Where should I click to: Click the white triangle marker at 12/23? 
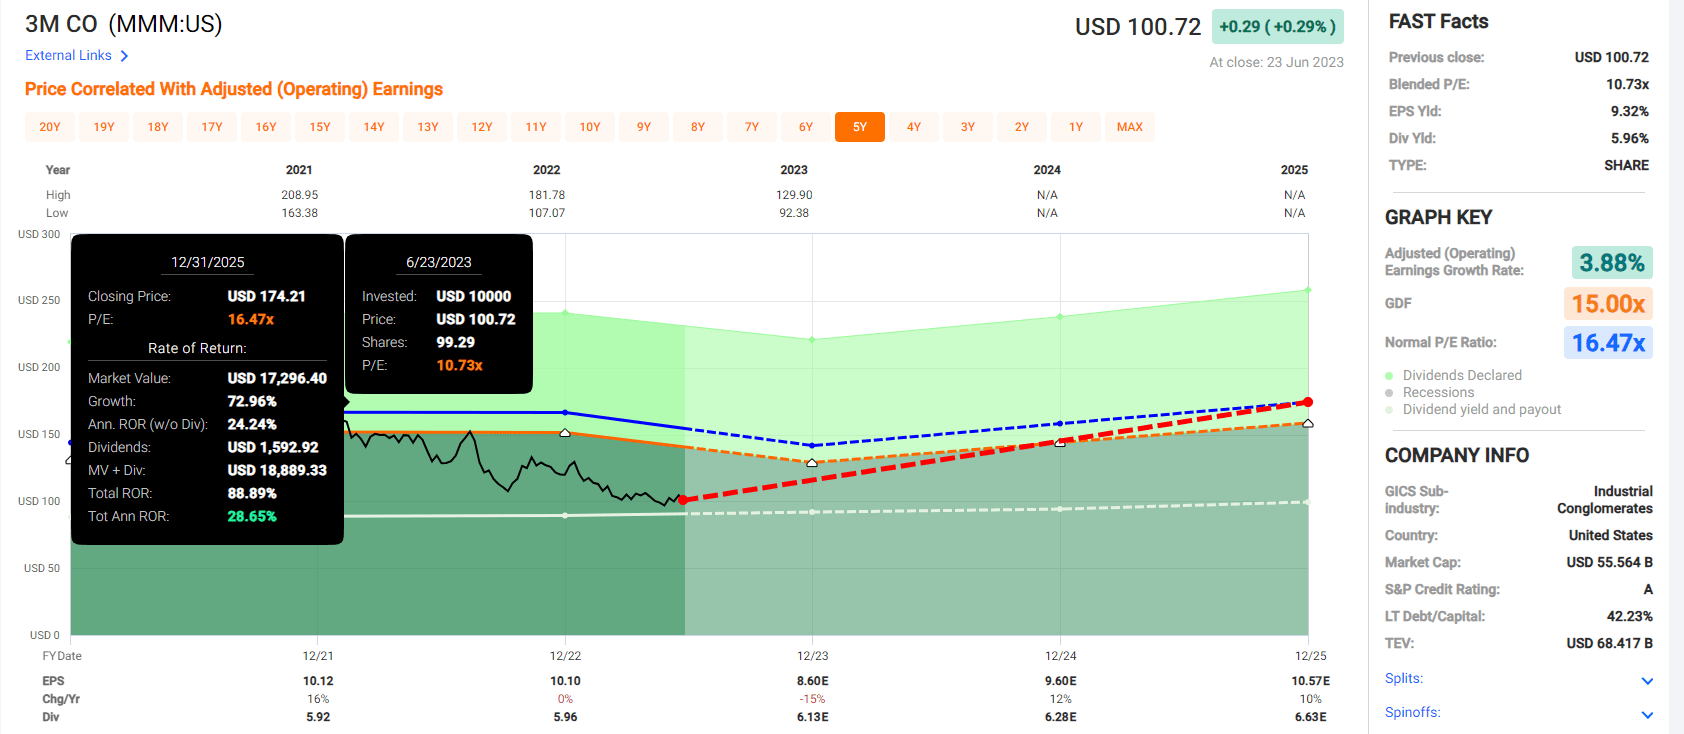click(812, 463)
